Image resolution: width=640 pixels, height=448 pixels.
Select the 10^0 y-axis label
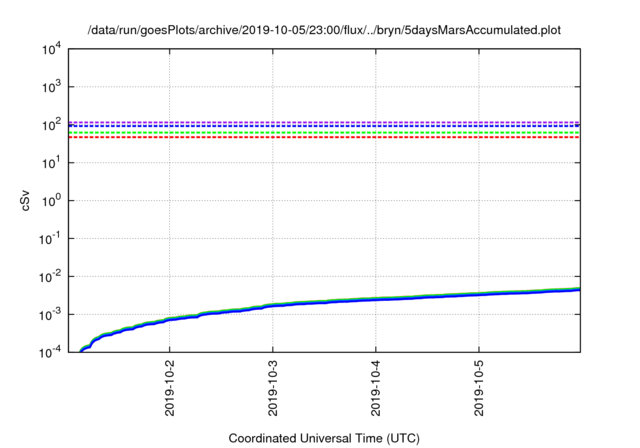tap(52, 200)
